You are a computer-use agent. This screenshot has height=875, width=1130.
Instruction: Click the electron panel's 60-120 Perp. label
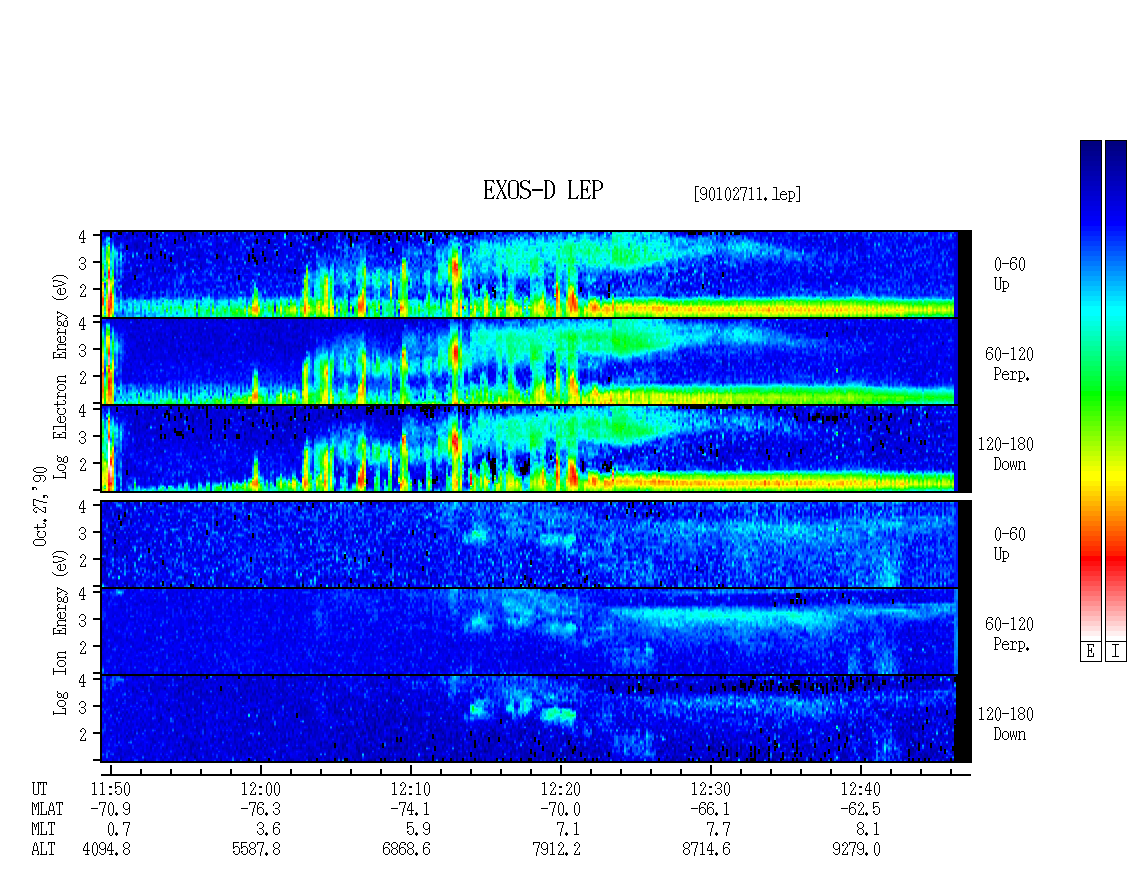click(x=1009, y=364)
